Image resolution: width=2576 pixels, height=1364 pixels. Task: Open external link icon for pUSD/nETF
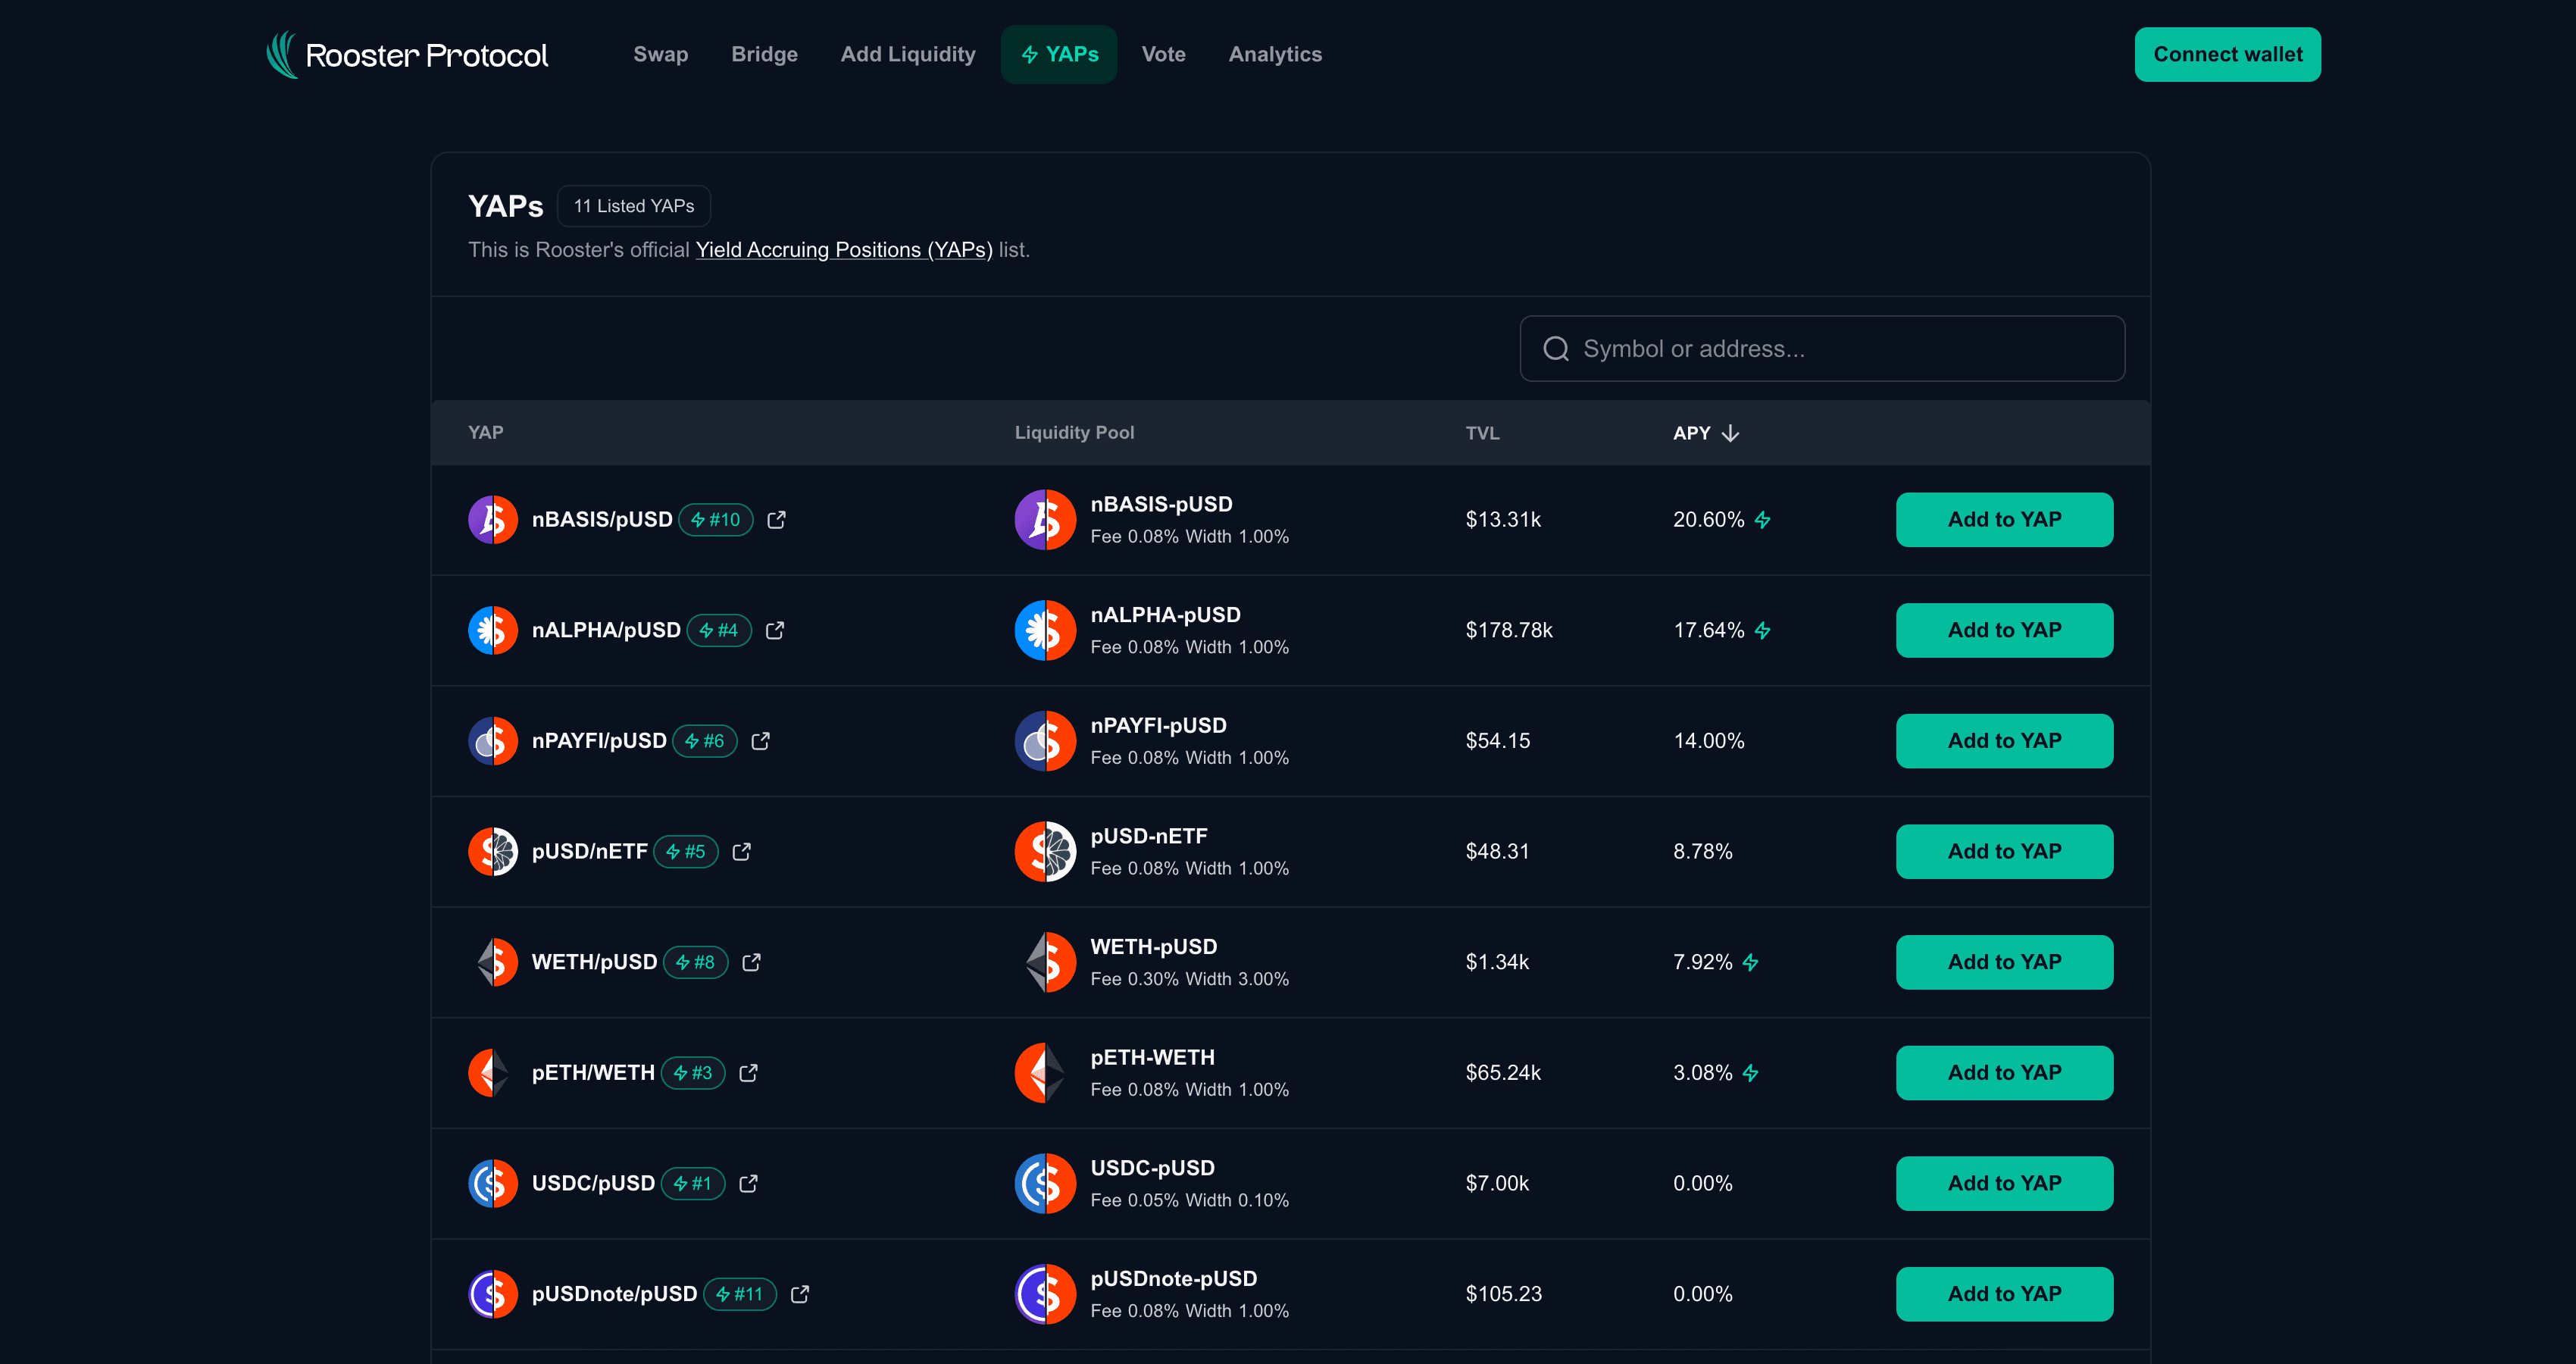click(x=741, y=852)
